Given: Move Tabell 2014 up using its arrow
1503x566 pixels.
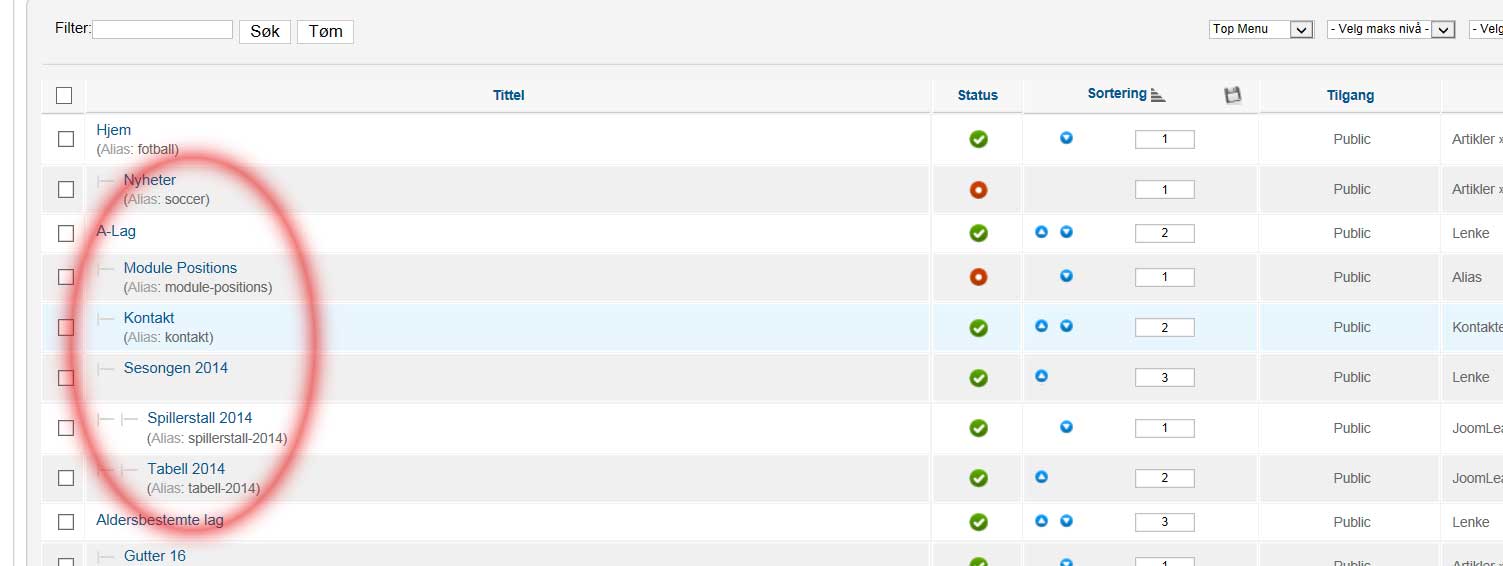Looking at the screenshot, I should (1041, 477).
